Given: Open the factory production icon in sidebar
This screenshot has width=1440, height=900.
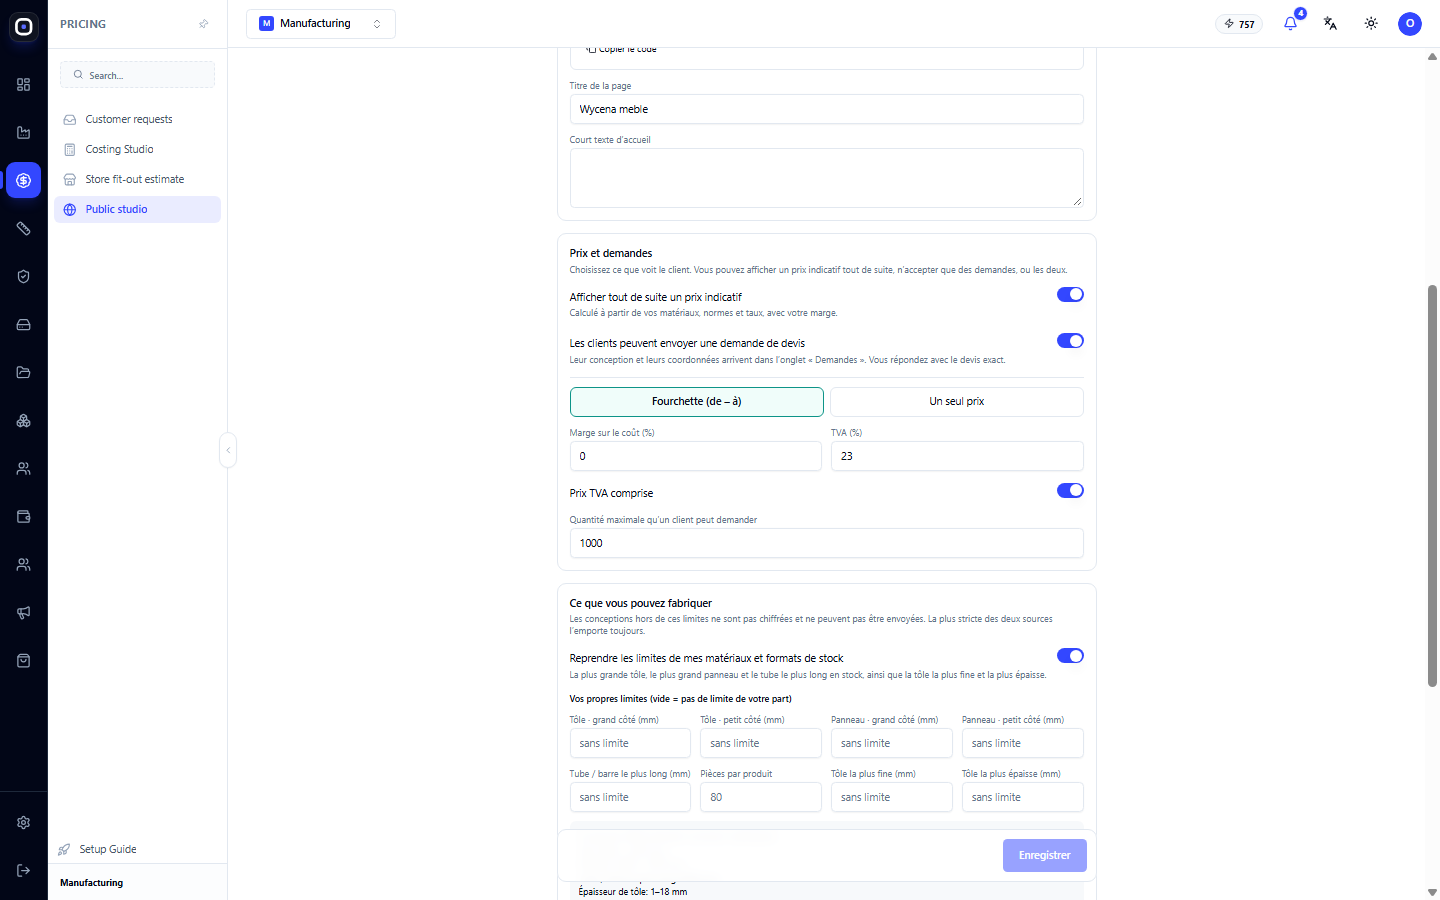Looking at the screenshot, I should point(23,133).
